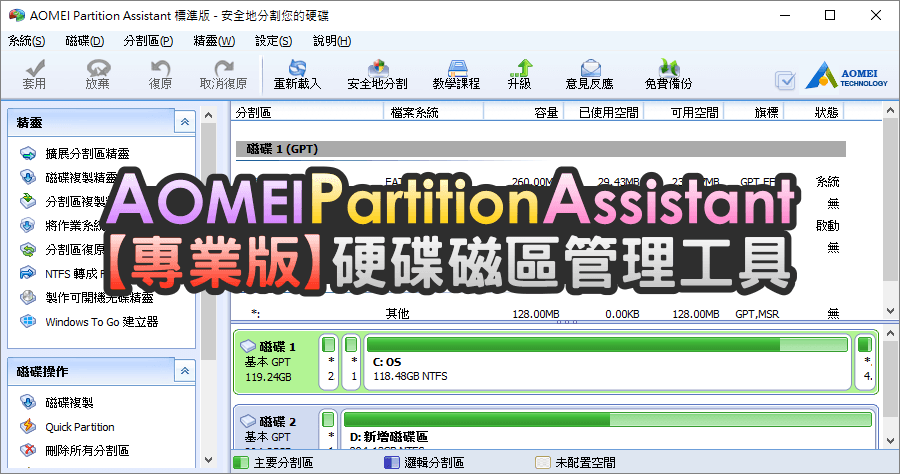900x474 pixels.
Task: Select small partition 1 block on 磁碟 1
Action: coord(351,363)
